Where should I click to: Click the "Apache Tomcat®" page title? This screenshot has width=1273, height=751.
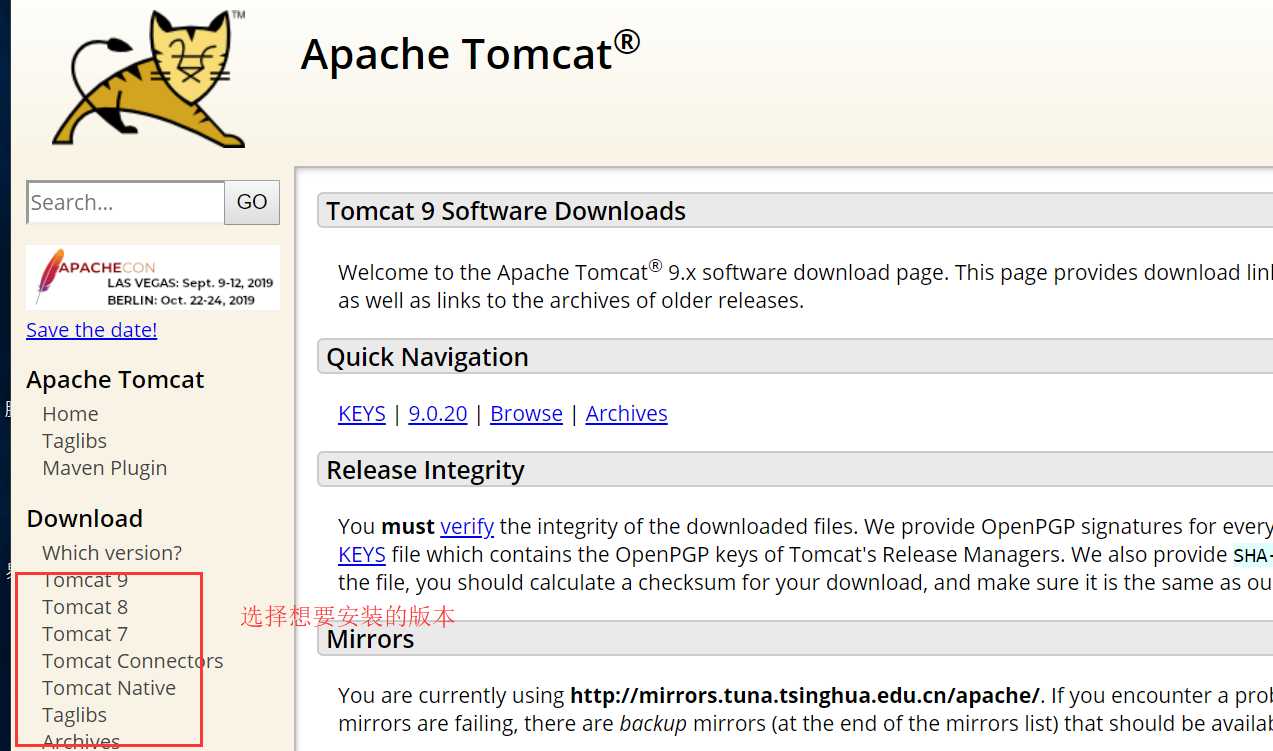470,51
